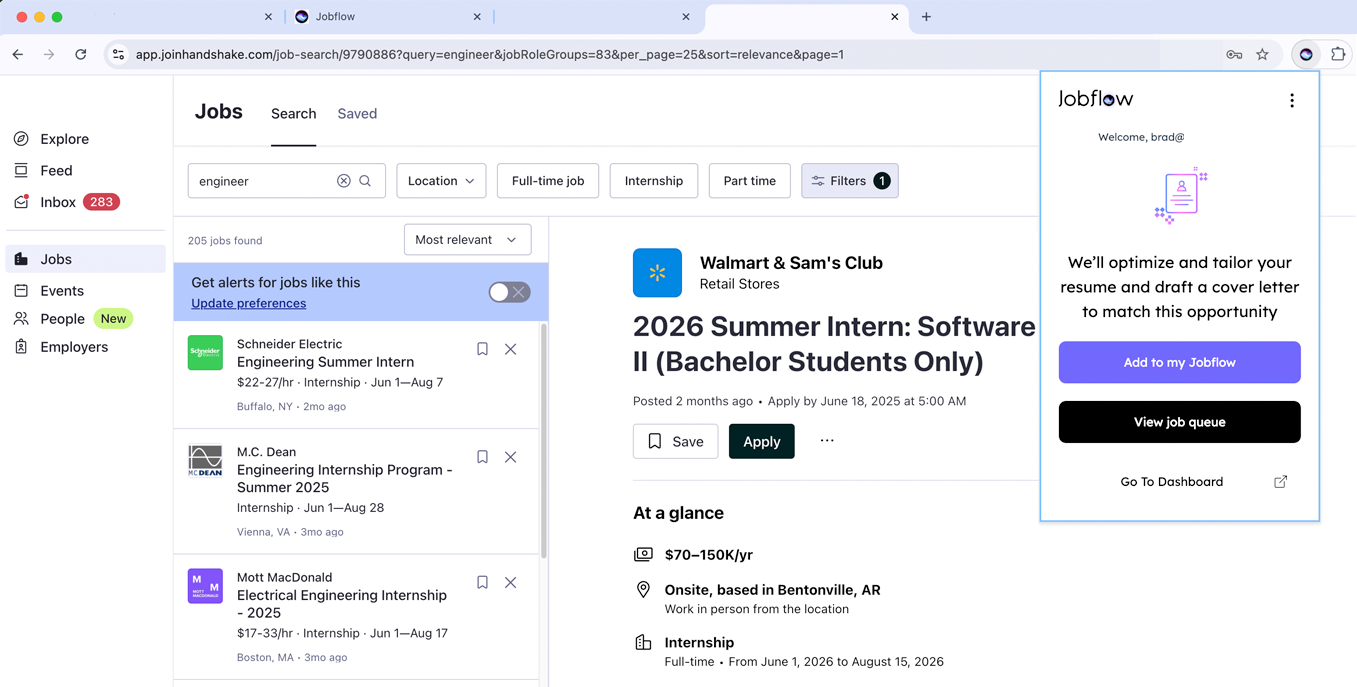Click the job list scrollbar
The image size is (1357, 687).
(x=544, y=440)
